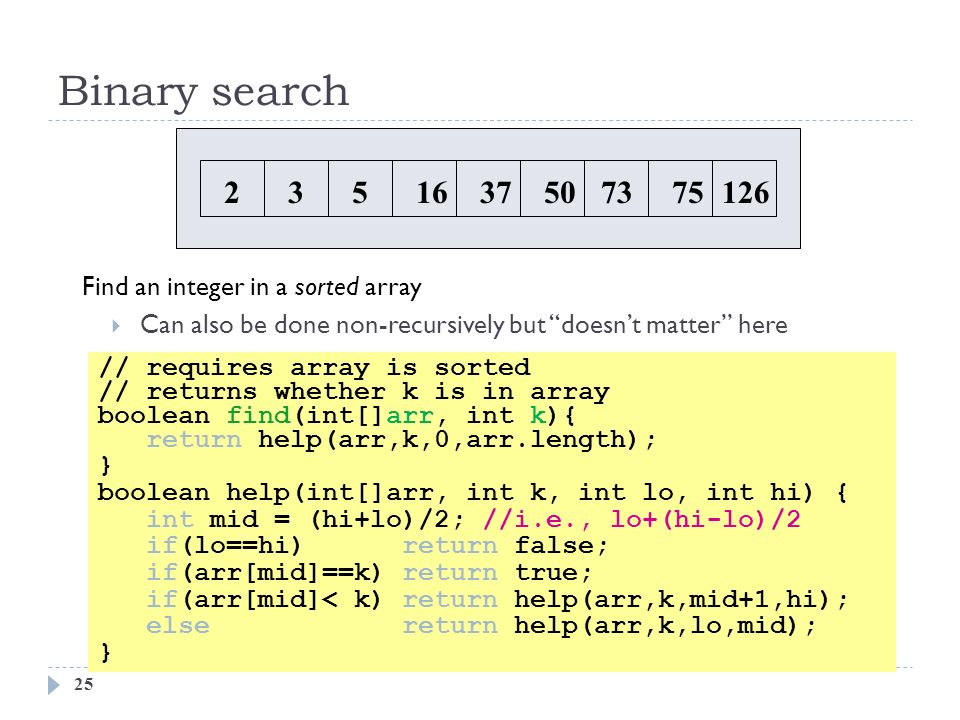
Task: Select array cell containing 2
Action: (x=233, y=189)
